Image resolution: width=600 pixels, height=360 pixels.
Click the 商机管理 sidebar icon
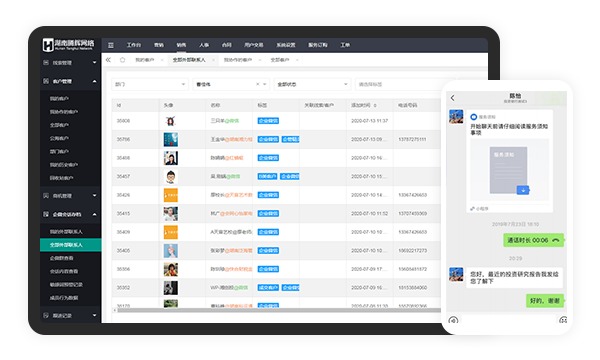[x=46, y=195]
